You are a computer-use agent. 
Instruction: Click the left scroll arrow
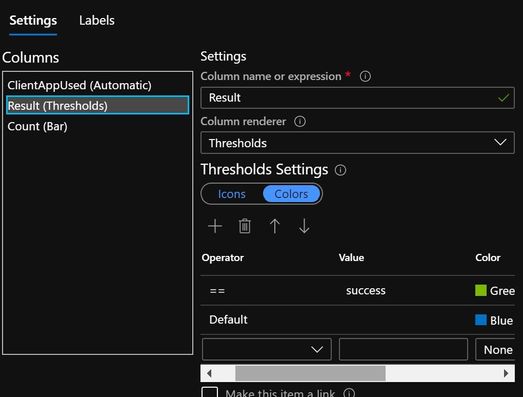209,373
